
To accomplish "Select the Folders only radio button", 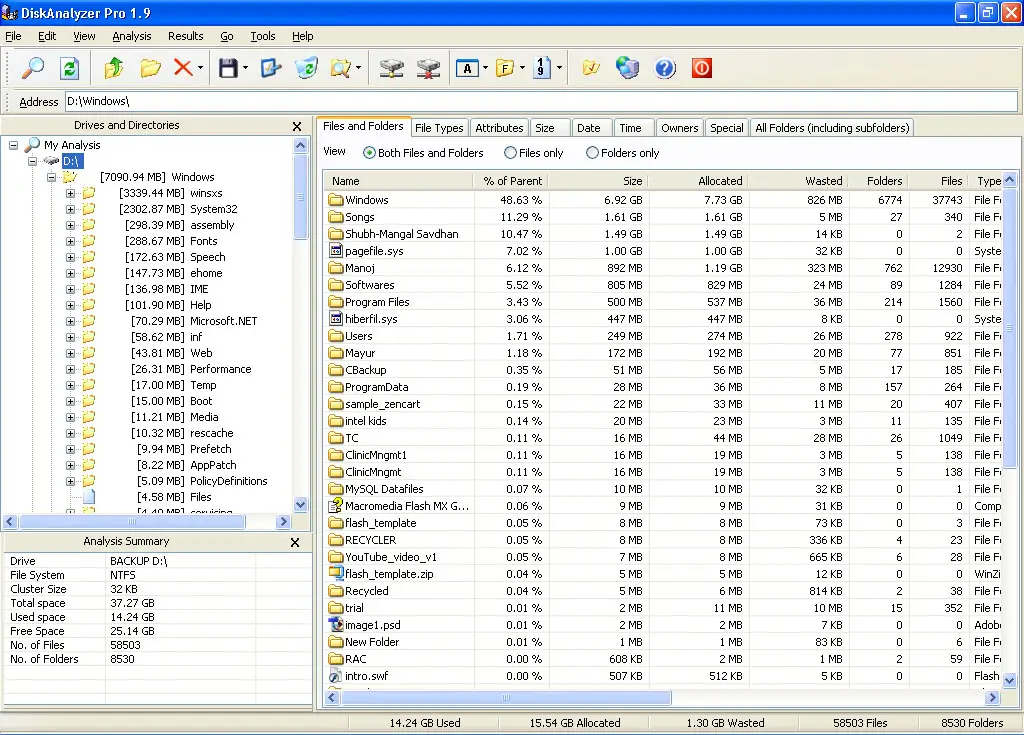I will click(x=592, y=153).
